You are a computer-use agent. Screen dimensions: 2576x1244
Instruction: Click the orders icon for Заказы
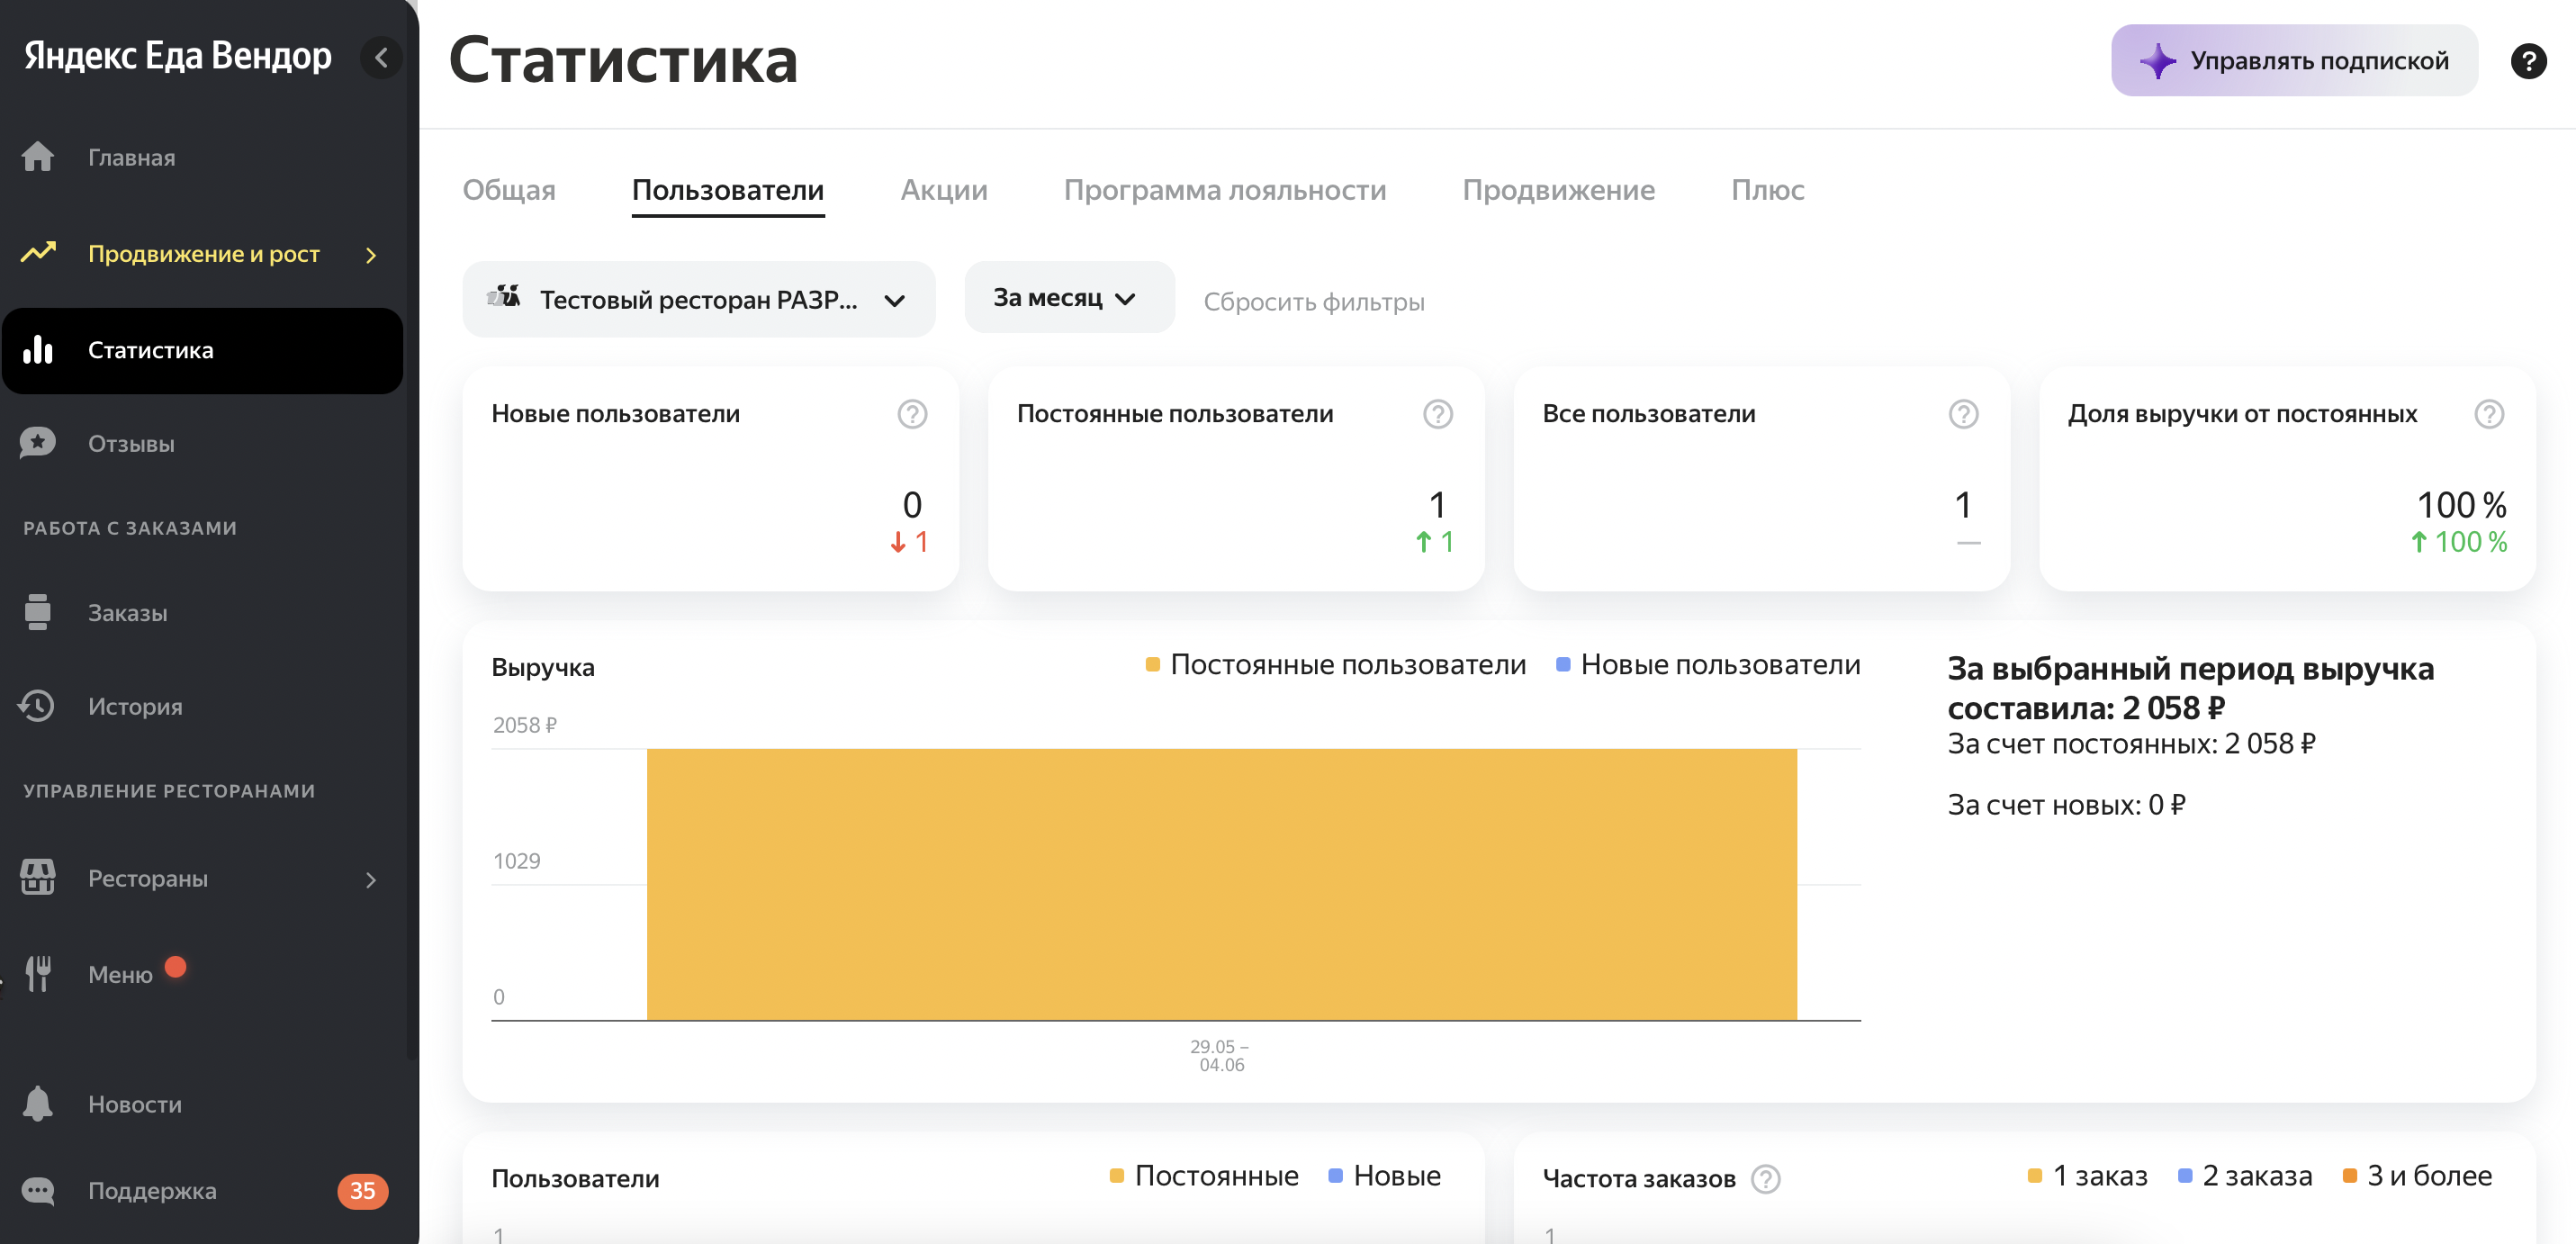38,612
